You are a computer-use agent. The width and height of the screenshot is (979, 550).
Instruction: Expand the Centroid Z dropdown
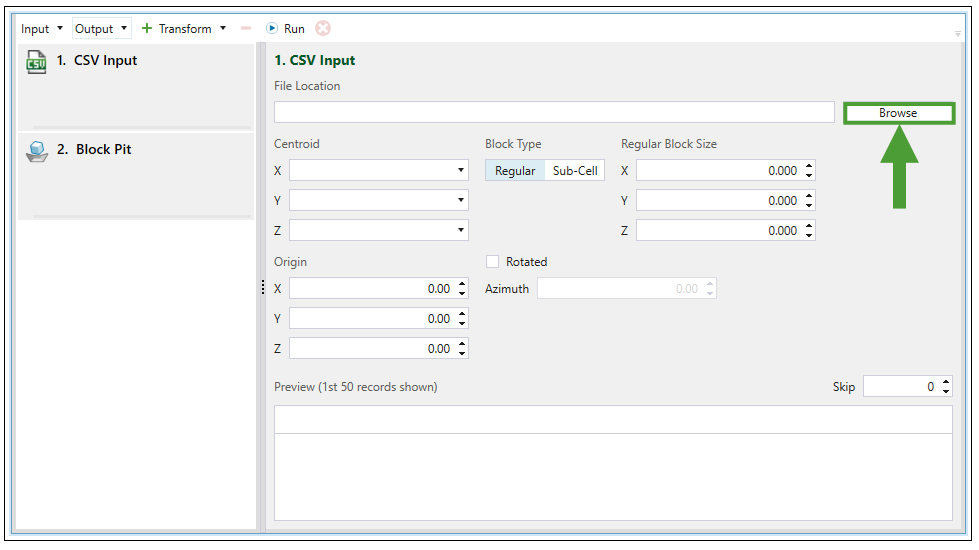[x=460, y=231]
